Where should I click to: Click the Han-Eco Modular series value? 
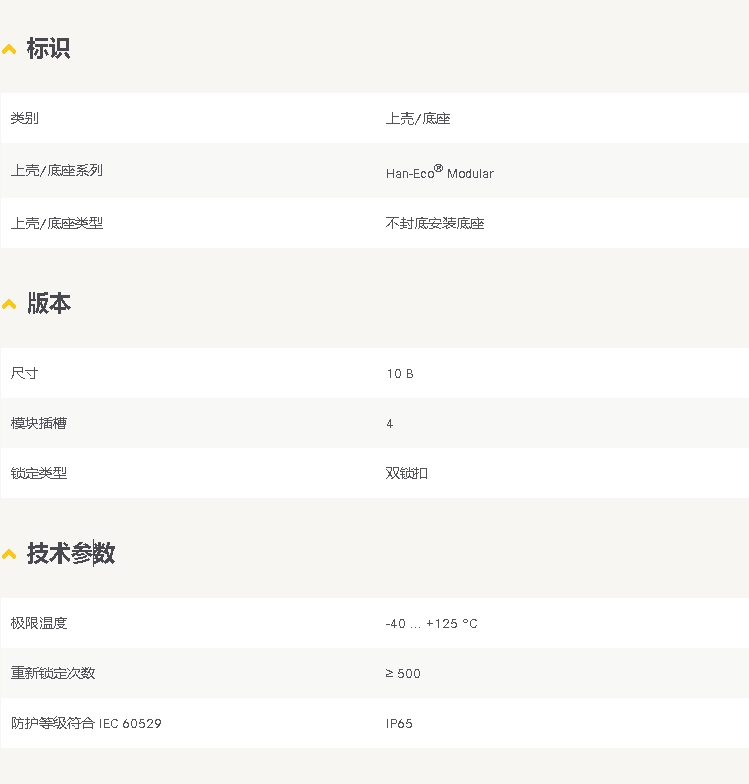(439, 172)
